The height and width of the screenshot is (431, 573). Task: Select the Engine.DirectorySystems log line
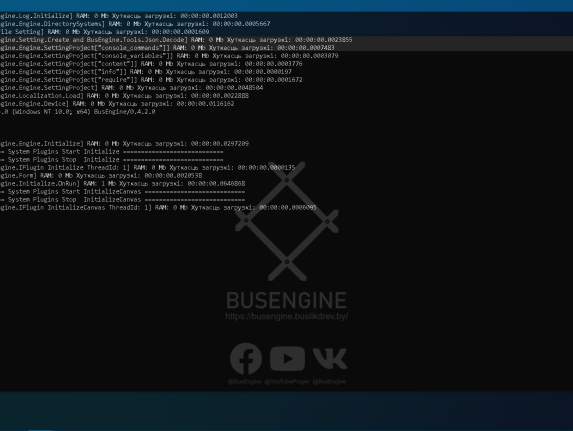(x=135, y=24)
